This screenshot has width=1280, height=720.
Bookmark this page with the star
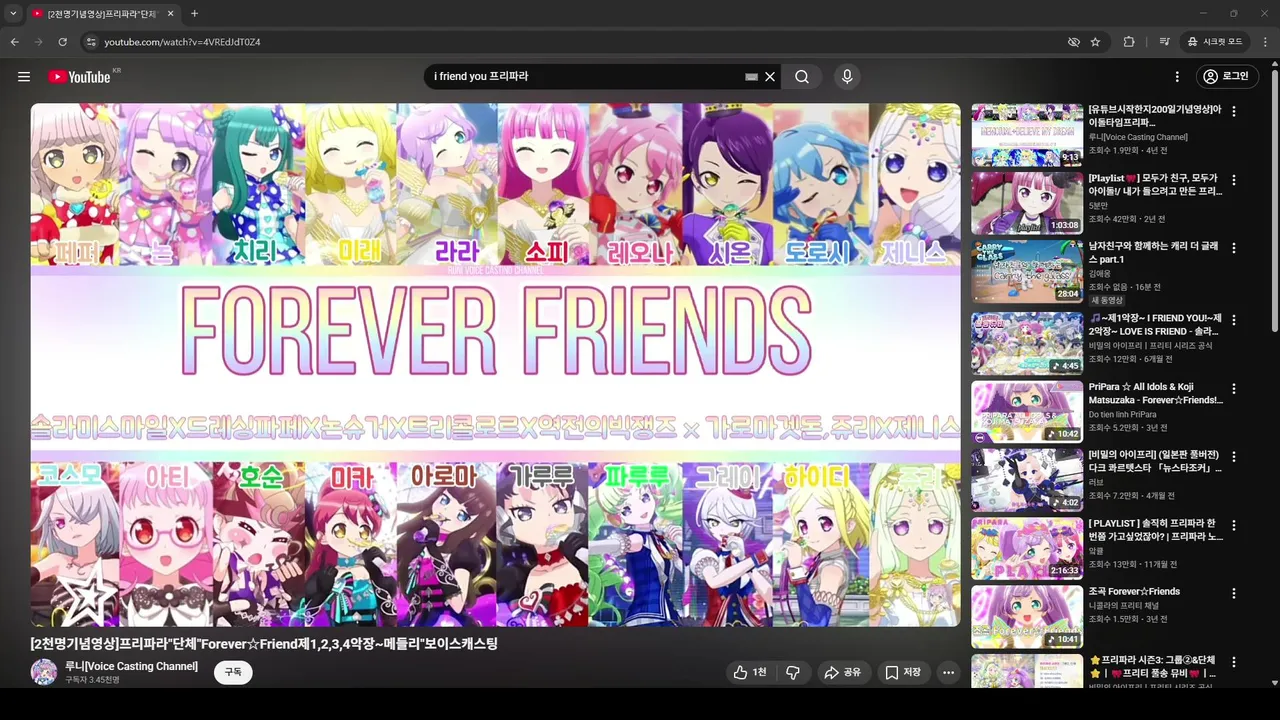coord(1095,42)
